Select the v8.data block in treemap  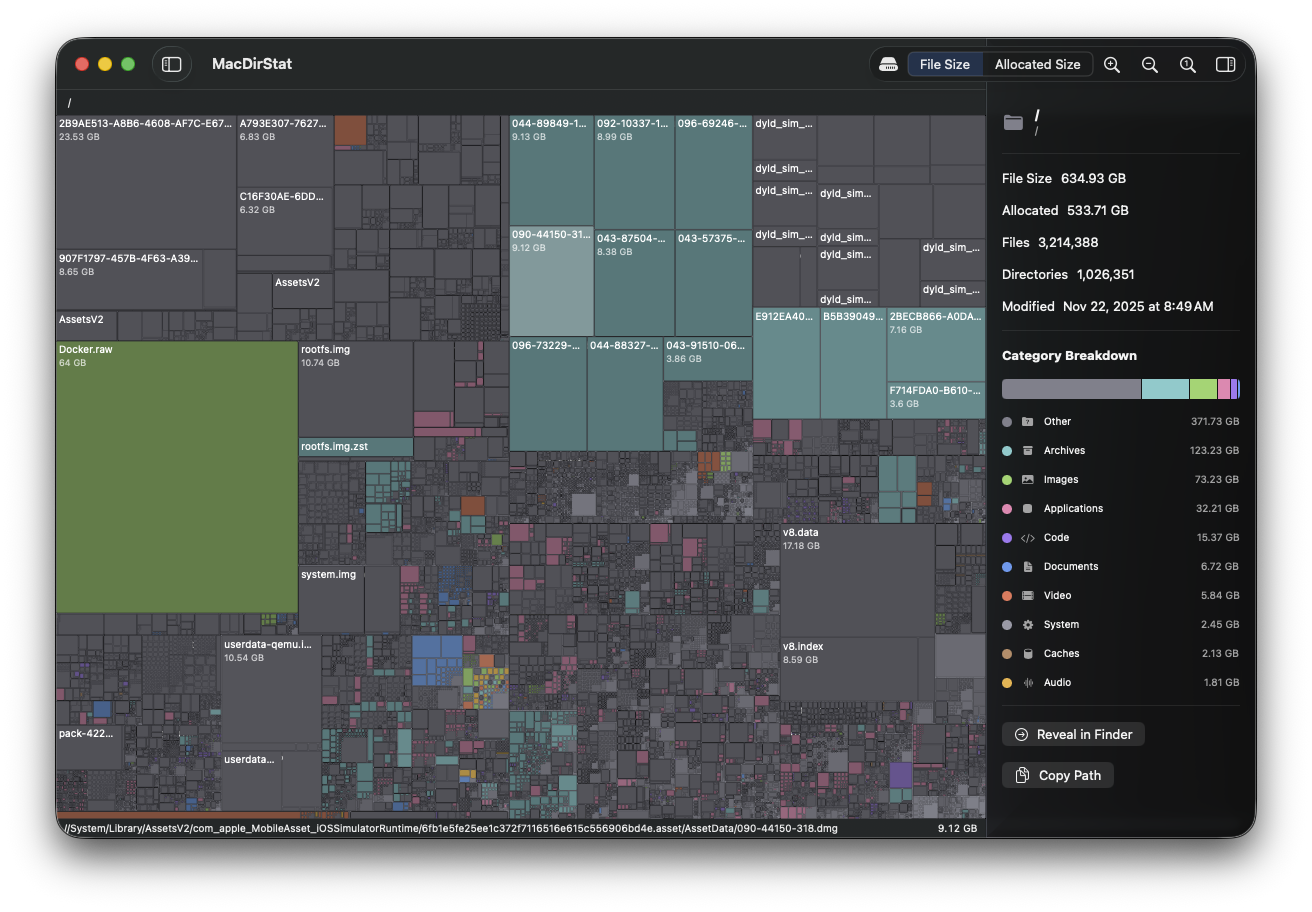coord(857,580)
